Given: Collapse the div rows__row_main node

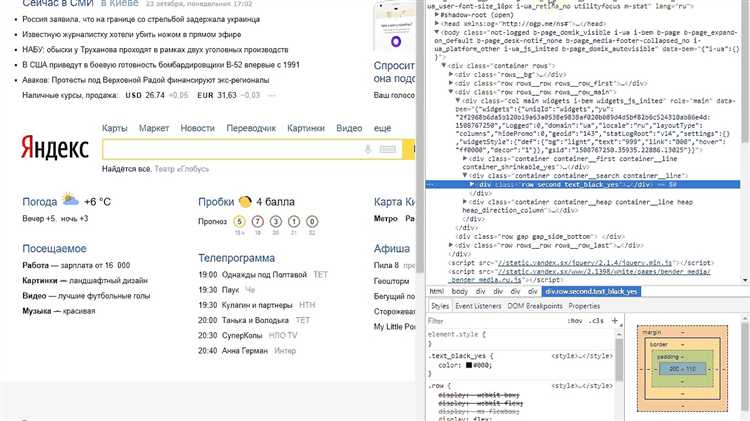Looking at the screenshot, I should coord(451,91).
